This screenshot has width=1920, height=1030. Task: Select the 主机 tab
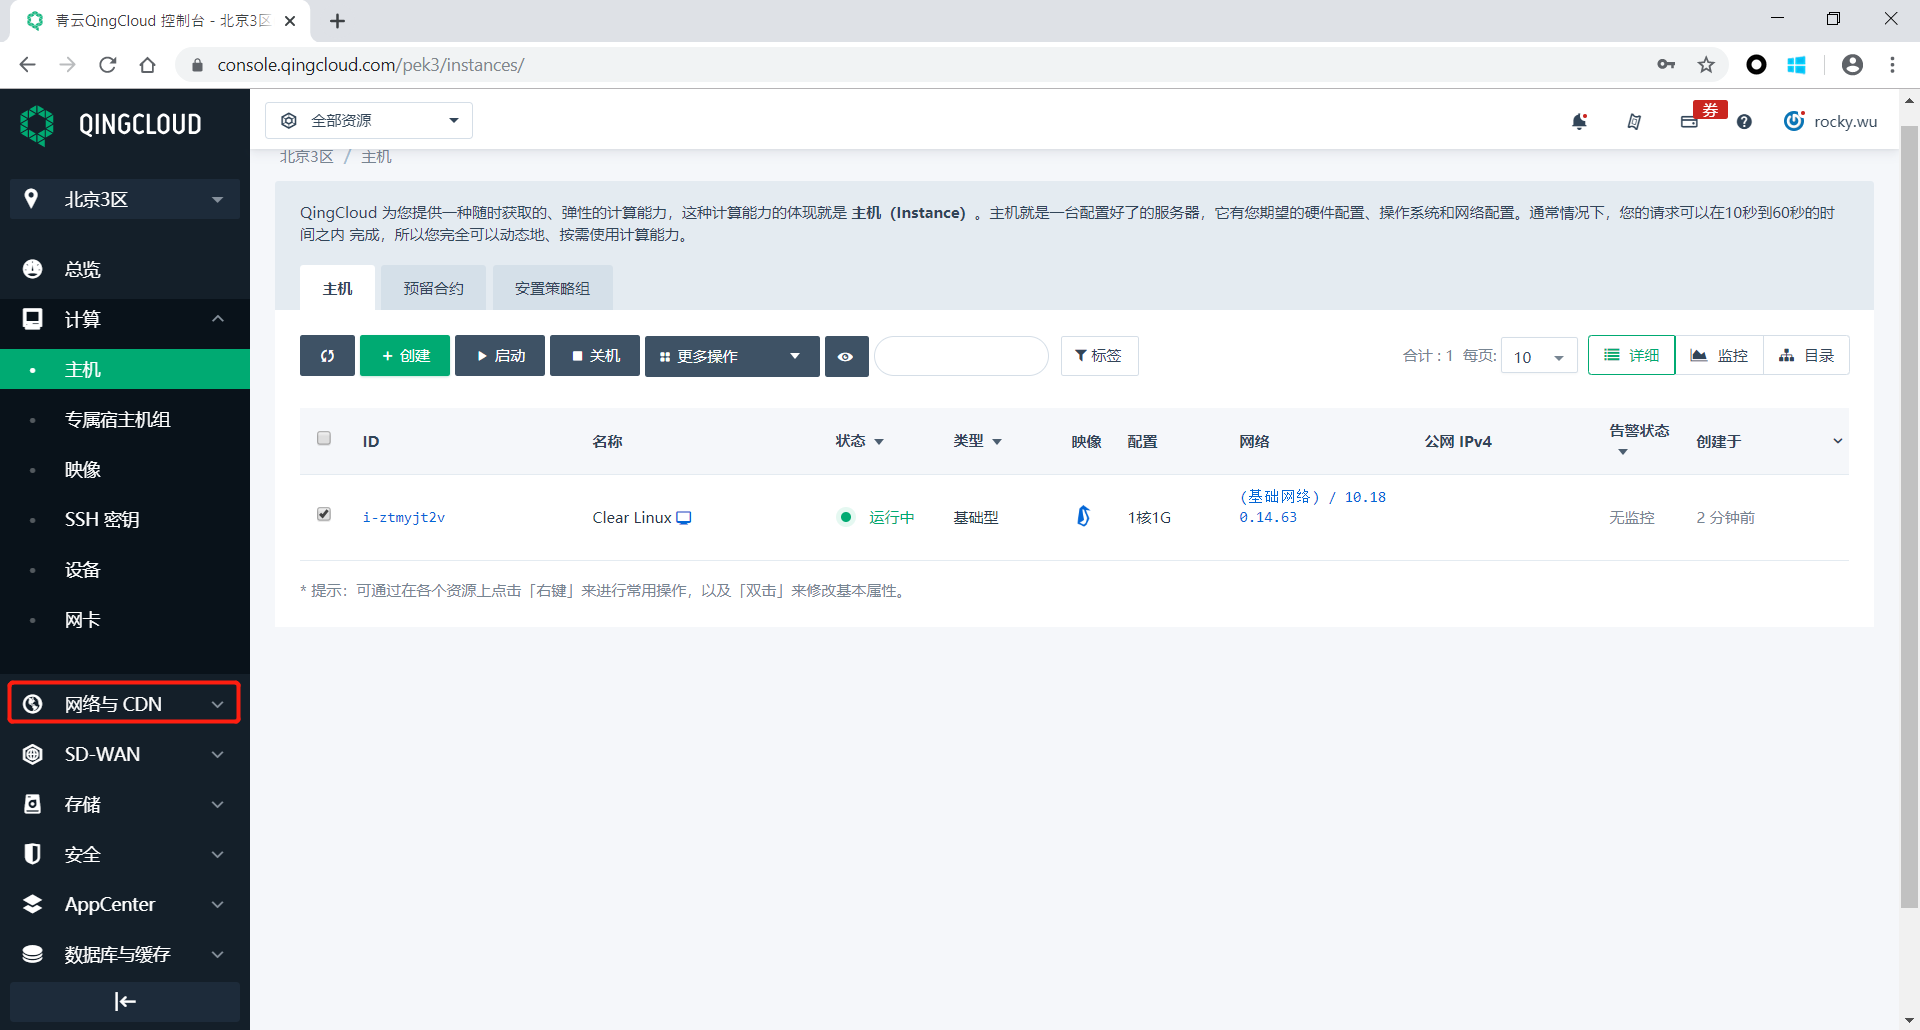click(337, 288)
